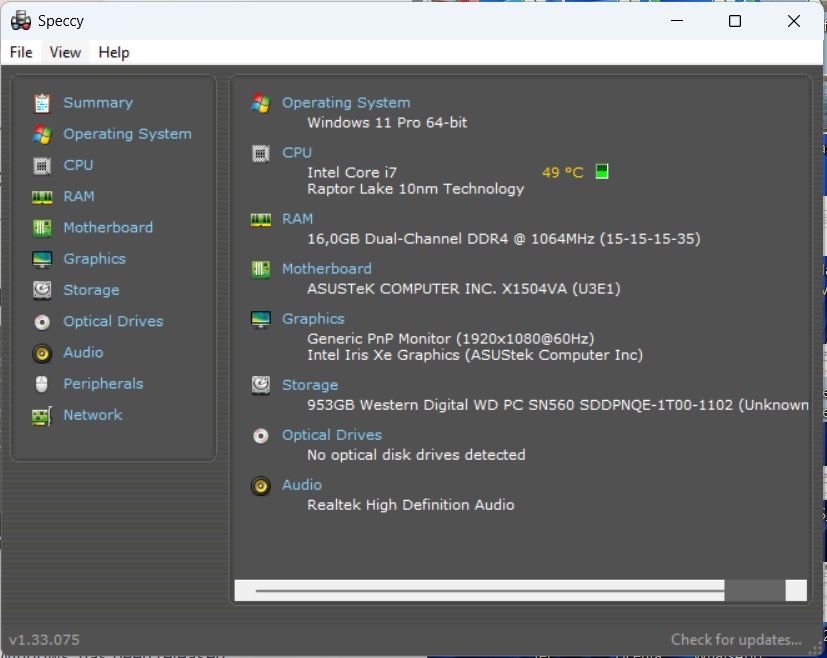This screenshot has width=827, height=658.
Task: Click the Windows flag icon beside sidebar Operating System
Action: [42, 134]
